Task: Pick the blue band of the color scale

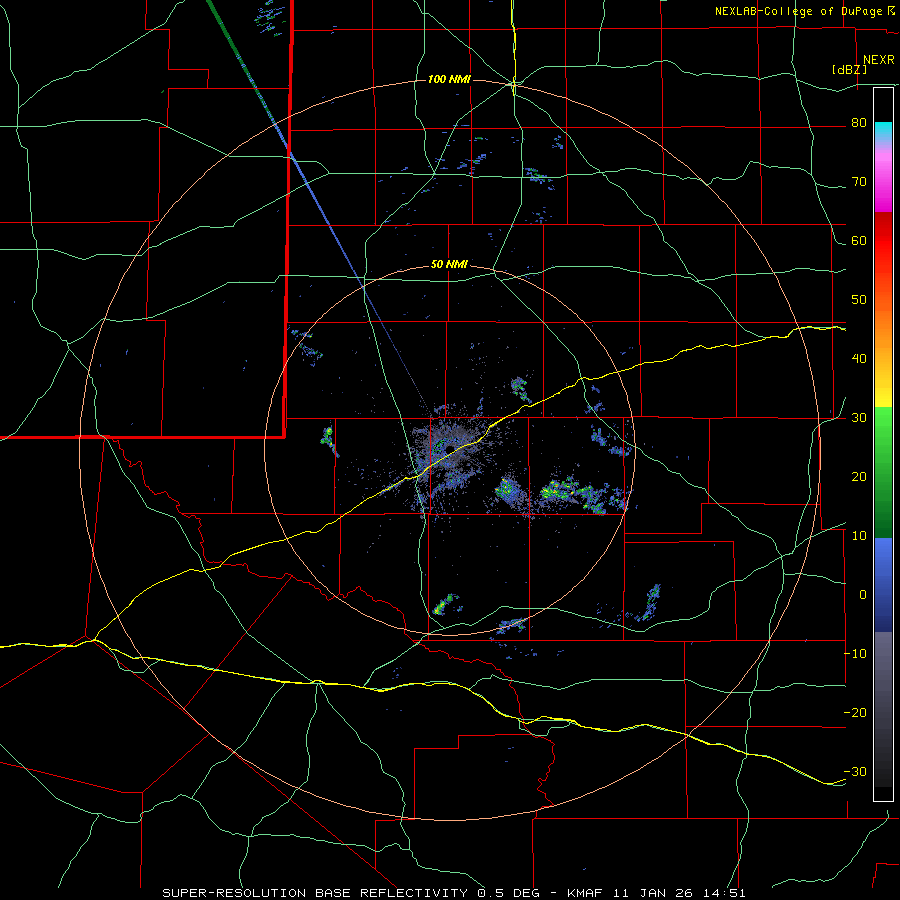Action: point(883,585)
